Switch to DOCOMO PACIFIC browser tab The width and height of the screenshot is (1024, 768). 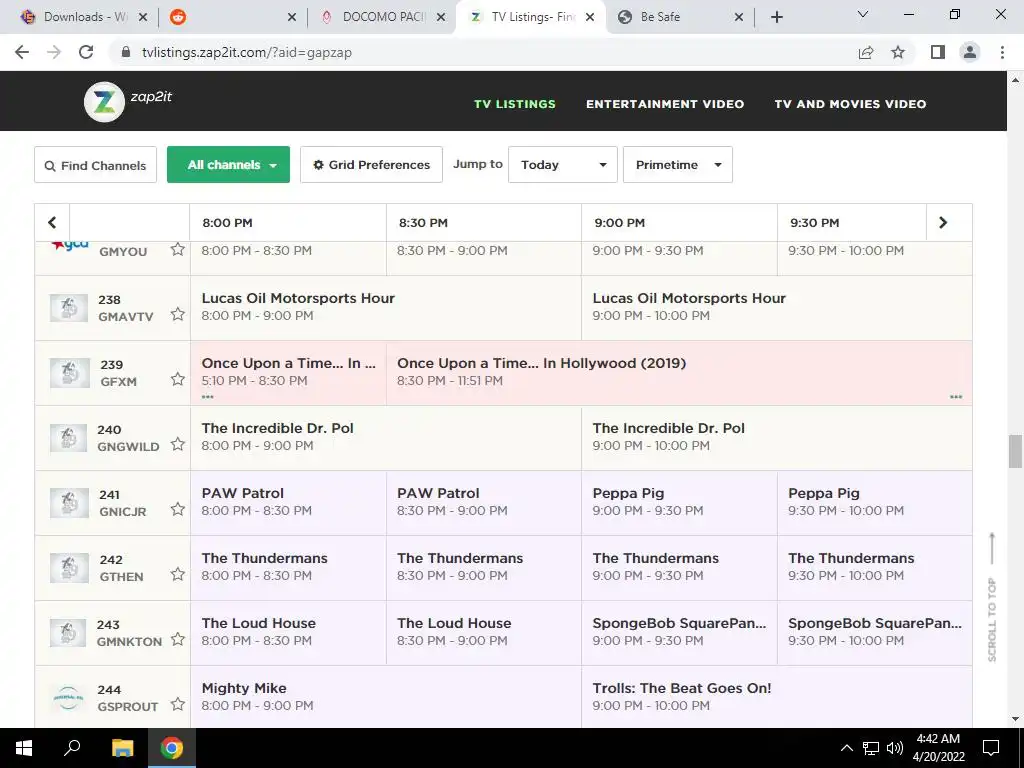tap(382, 17)
